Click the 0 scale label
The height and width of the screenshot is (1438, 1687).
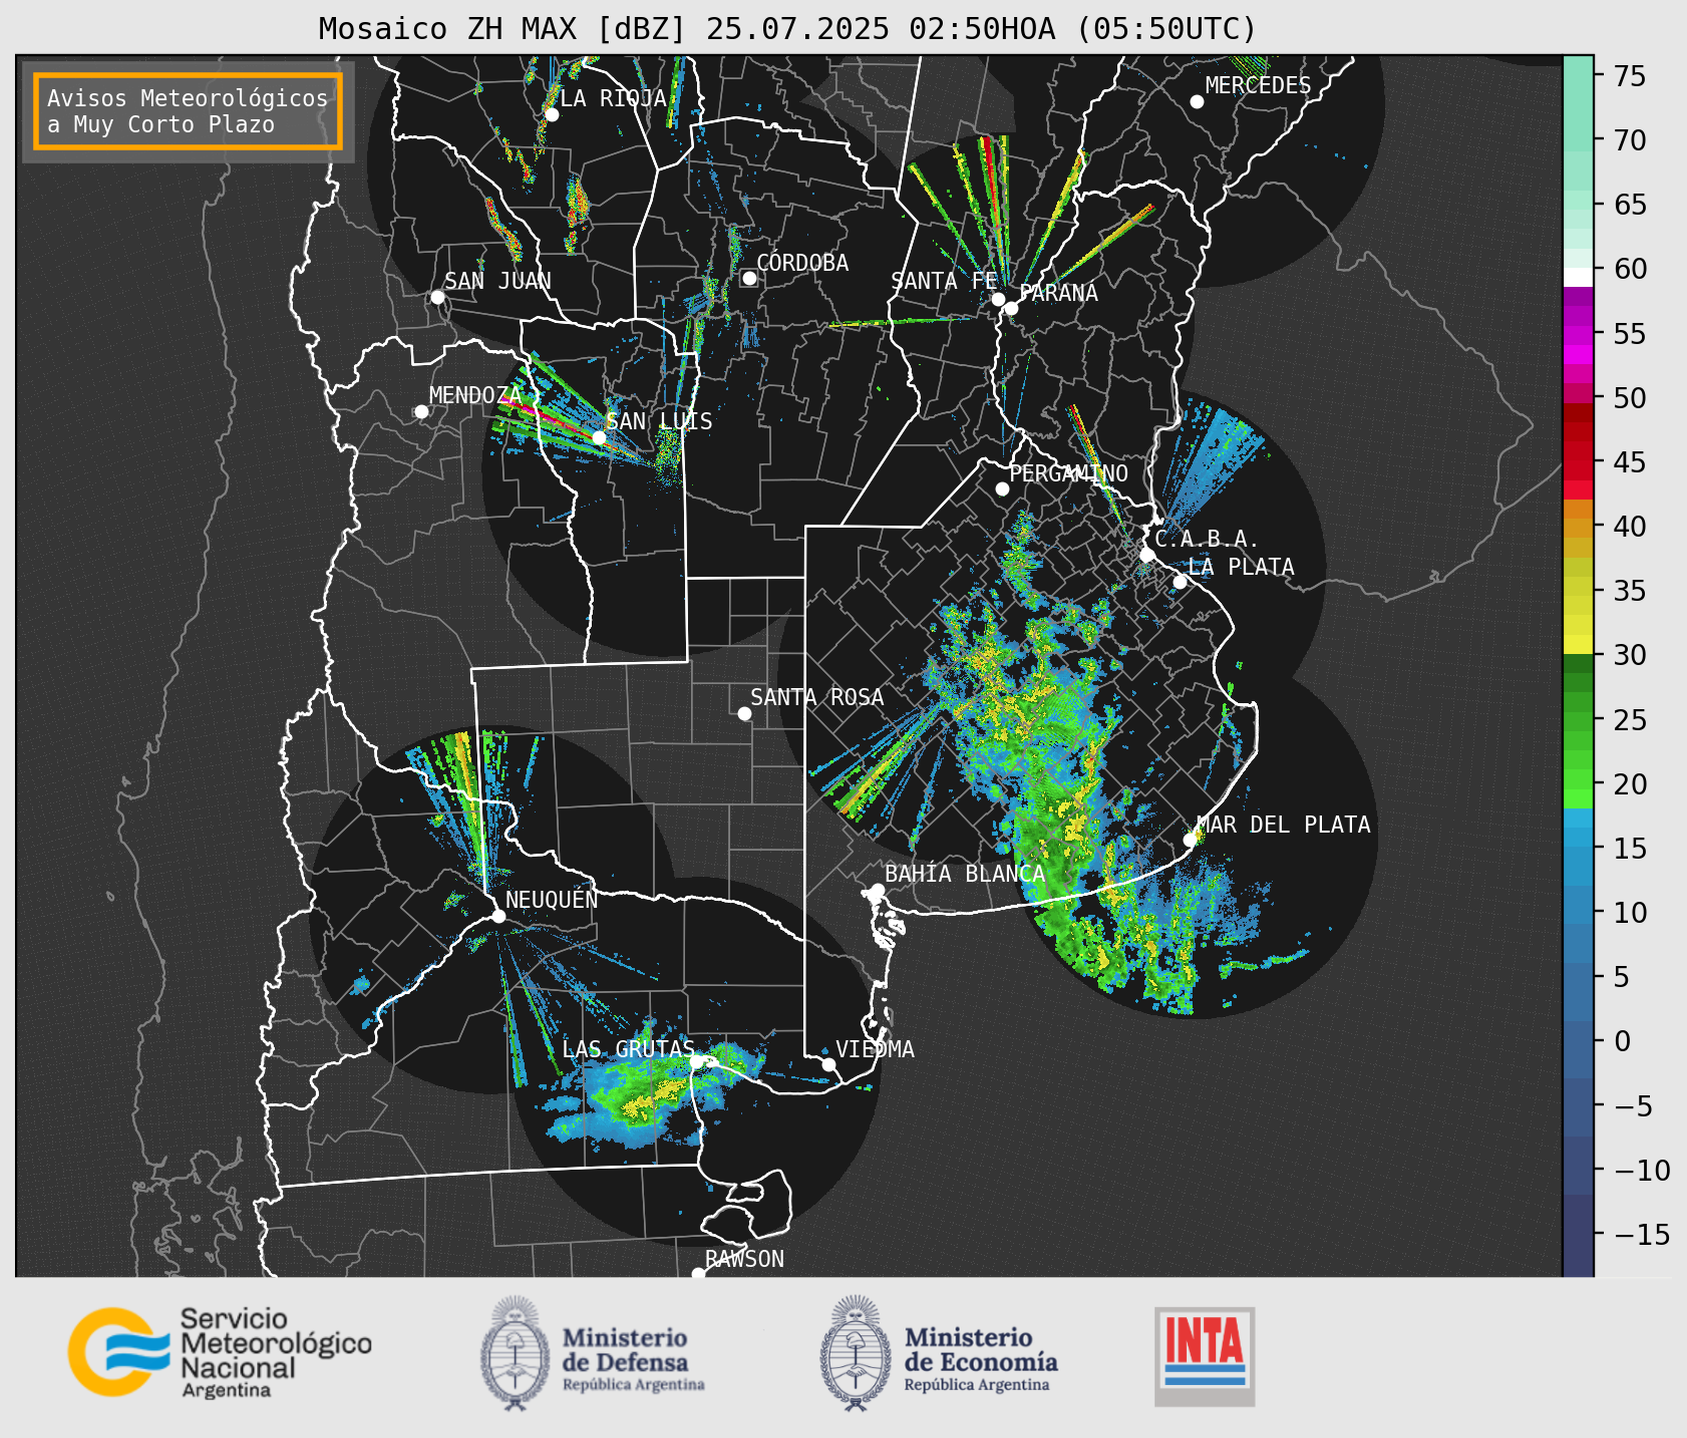(1622, 1041)
